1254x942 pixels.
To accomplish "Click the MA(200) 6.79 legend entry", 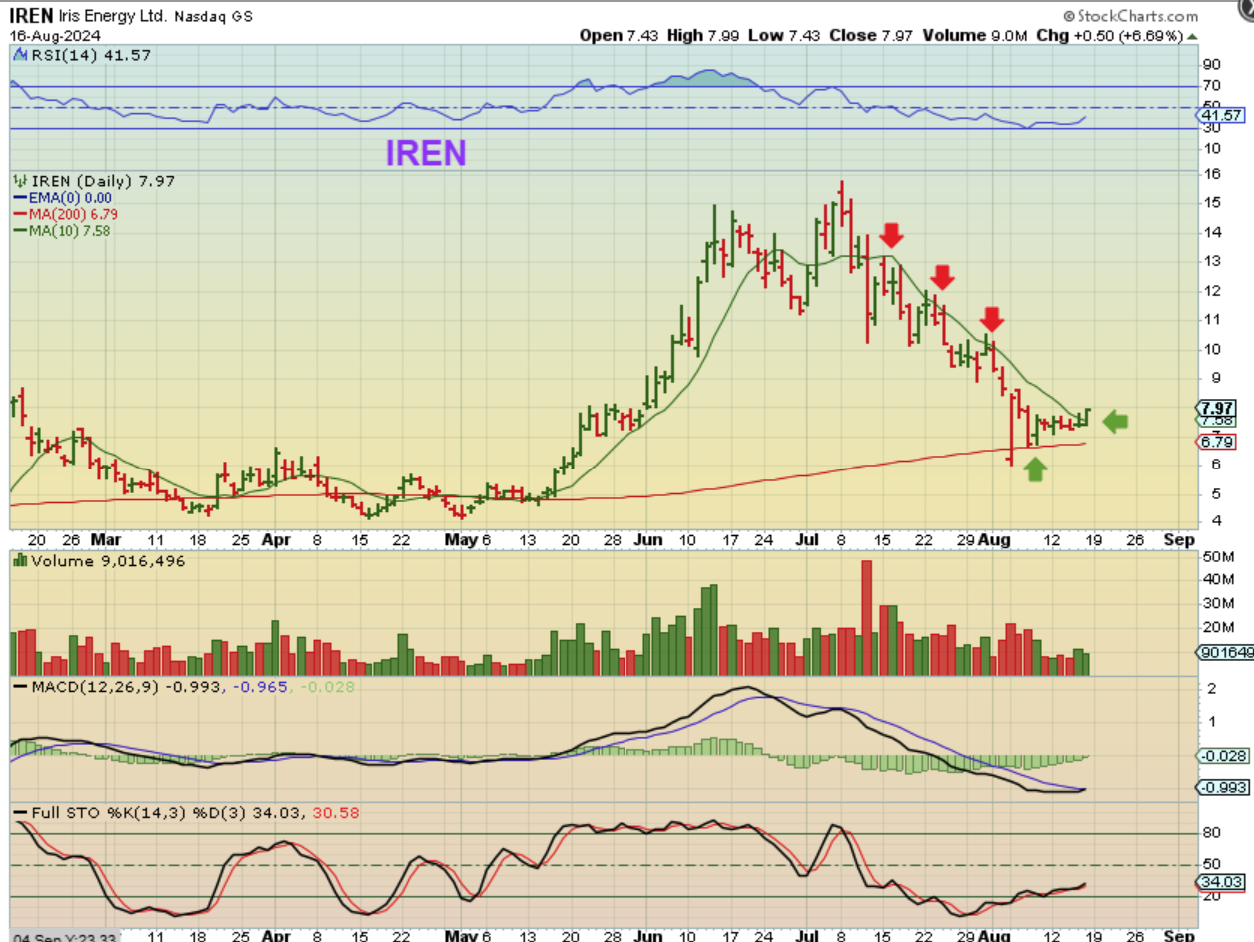I will click(x=74, y=214).
